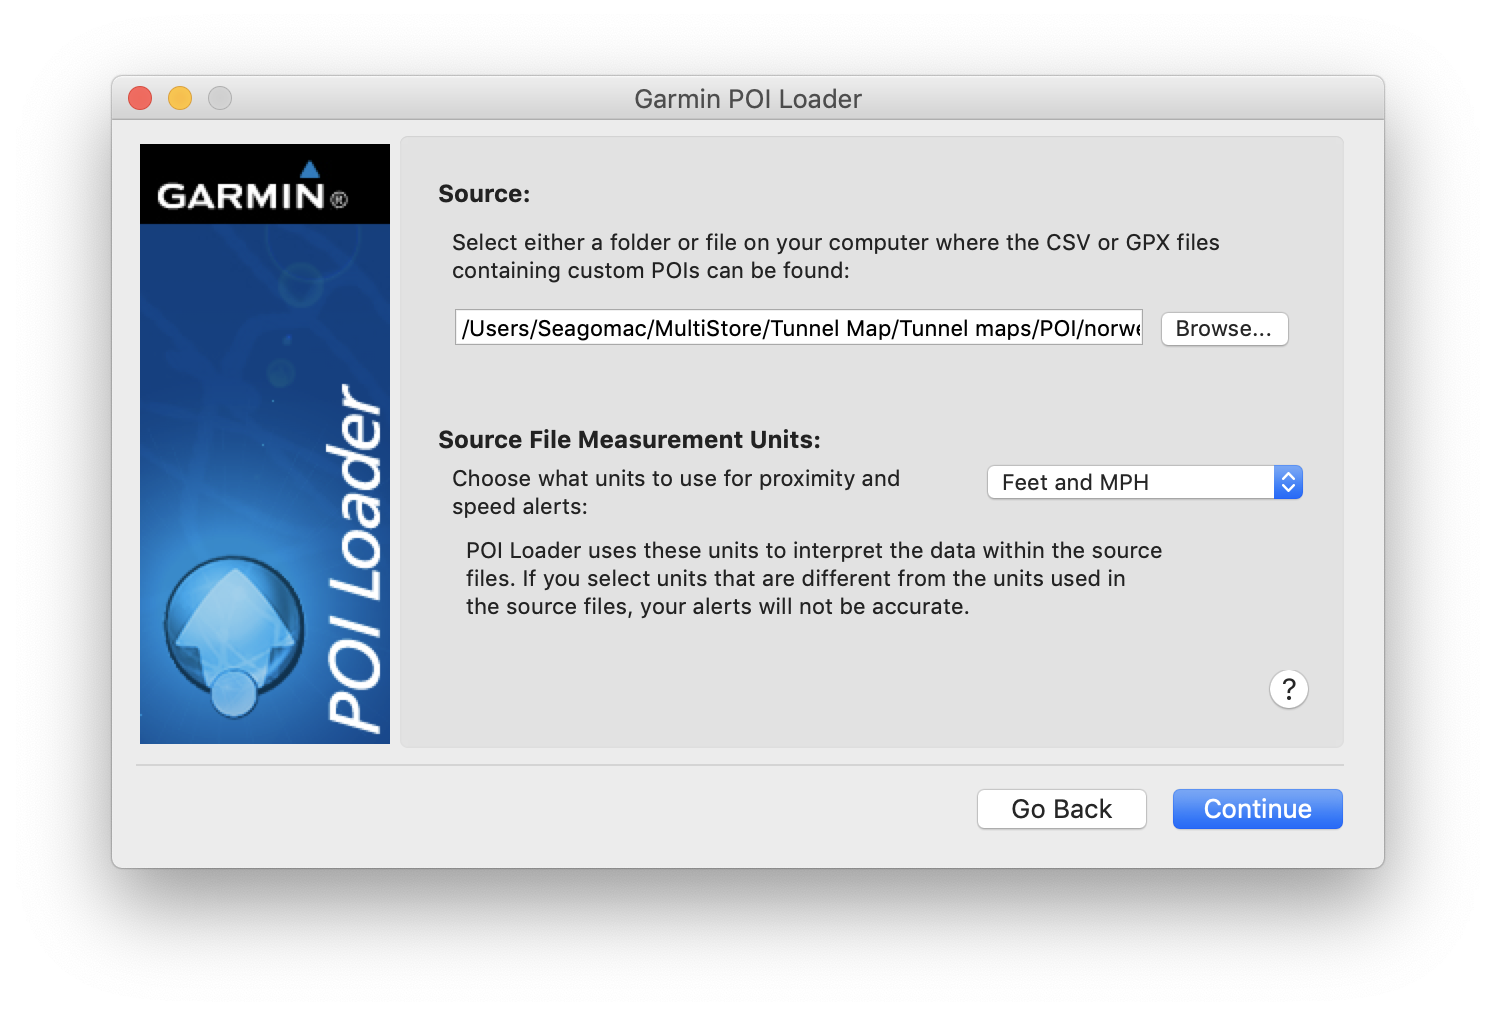Click the "Garmin POI Loader" window title
The image size is (1496, 1016).
click(747, 99)
